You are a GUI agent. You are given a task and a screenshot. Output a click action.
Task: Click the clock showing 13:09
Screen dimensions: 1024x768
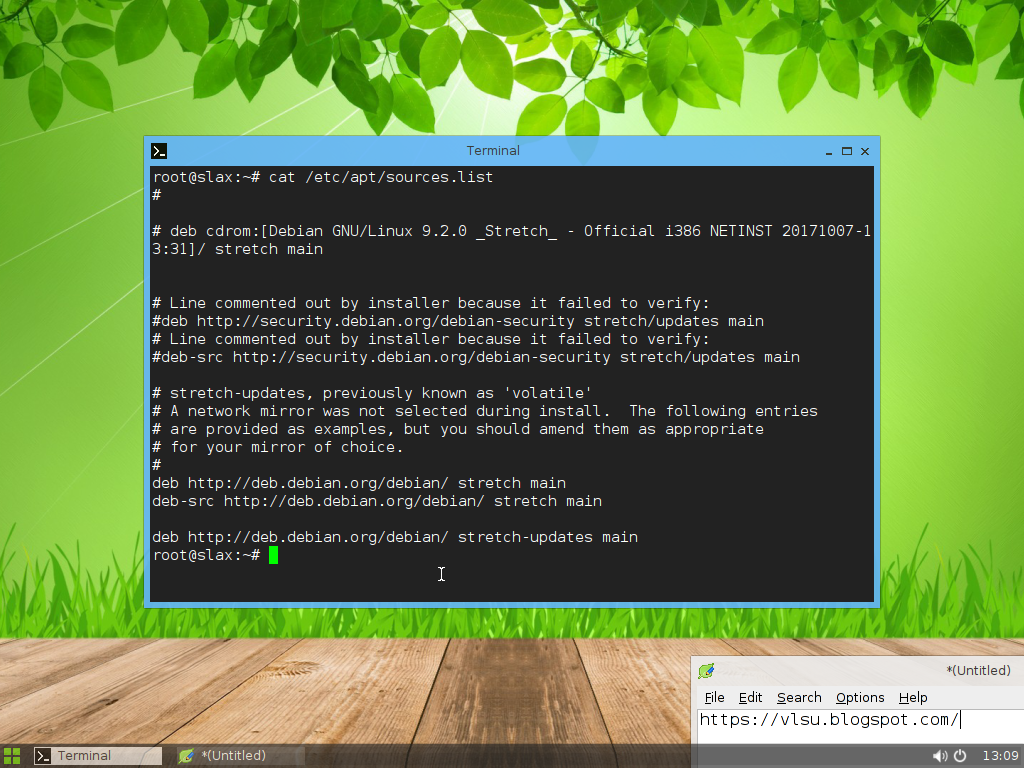[x=1000, y=756]
